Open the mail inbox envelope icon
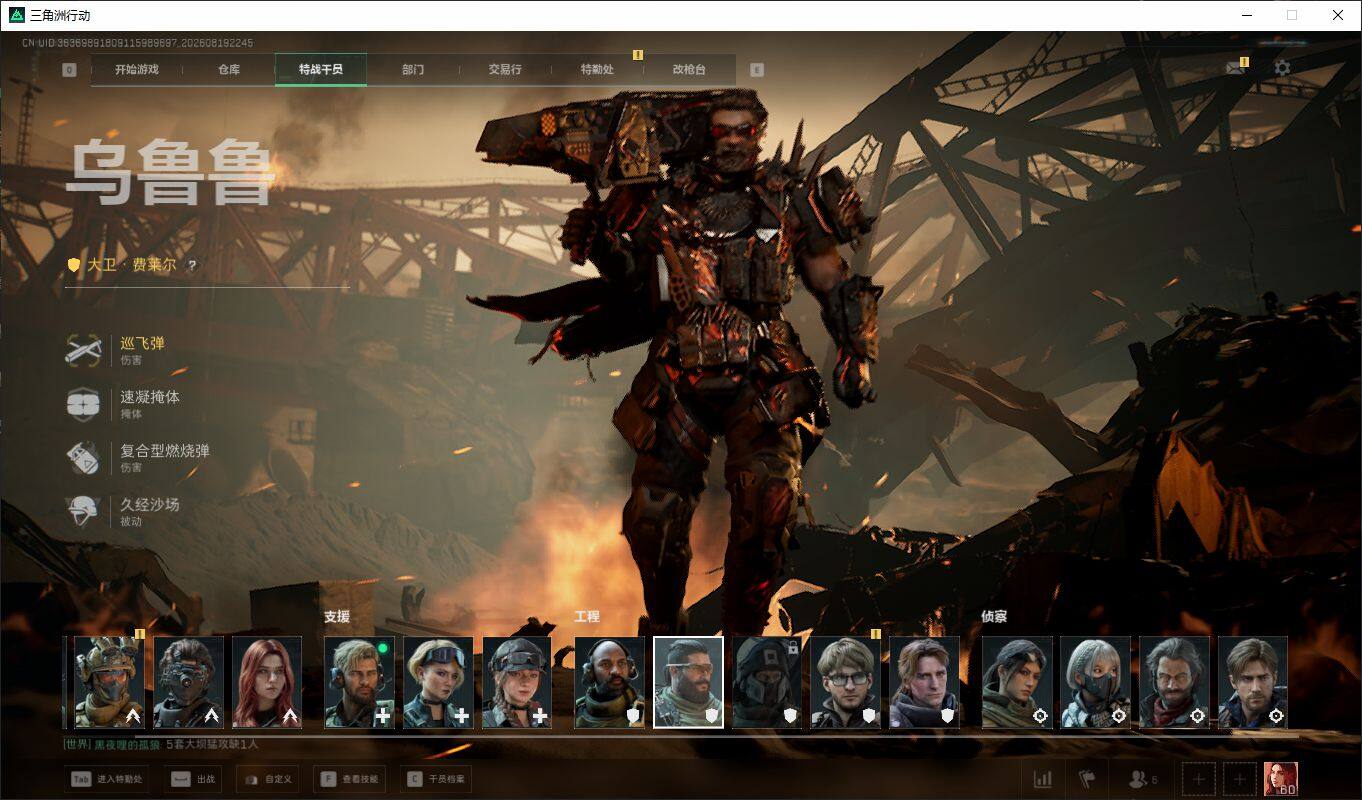The image size is (1362, 800). tap(1236, 68)
